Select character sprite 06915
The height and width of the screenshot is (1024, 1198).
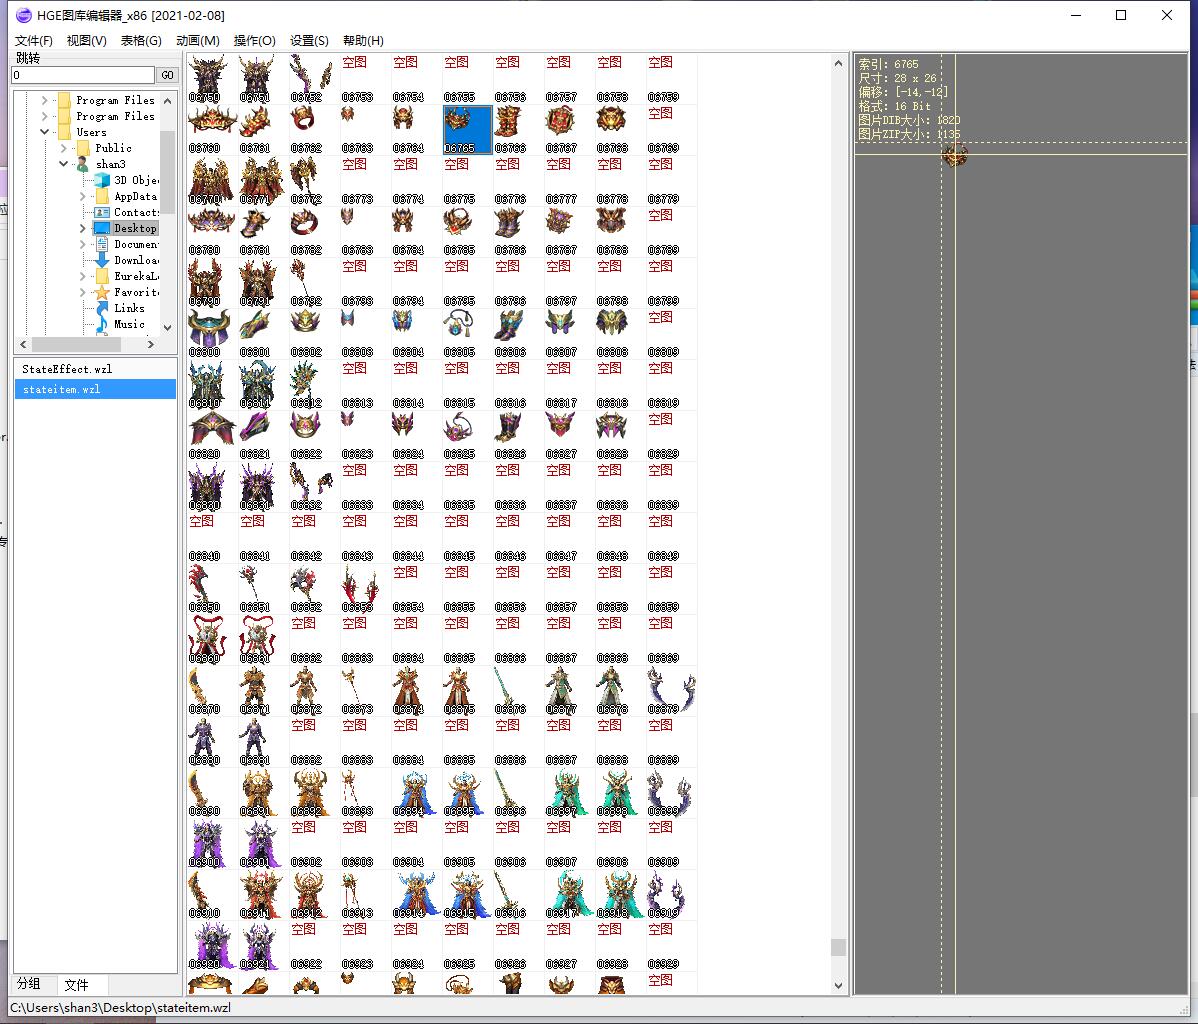466,897
